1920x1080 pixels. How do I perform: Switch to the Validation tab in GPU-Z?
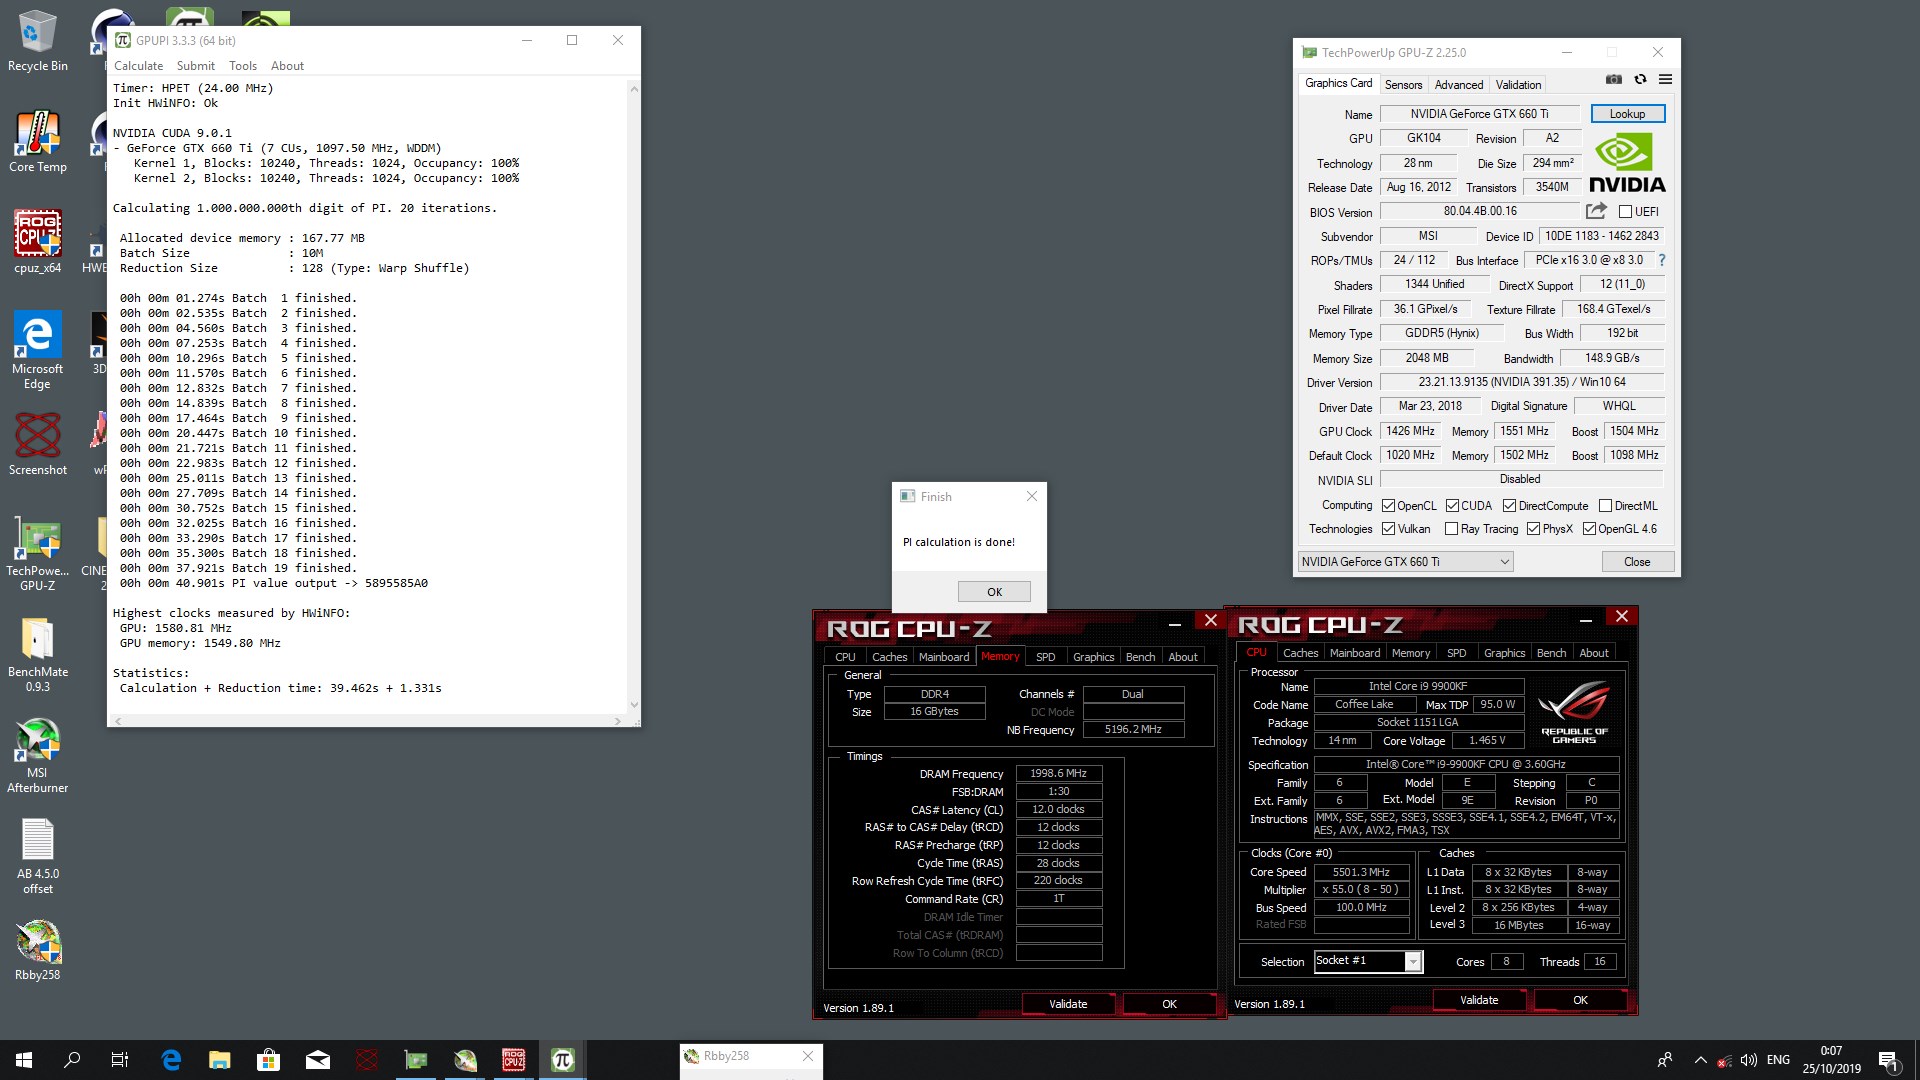pyautogui.click(x=1518, y=85)
